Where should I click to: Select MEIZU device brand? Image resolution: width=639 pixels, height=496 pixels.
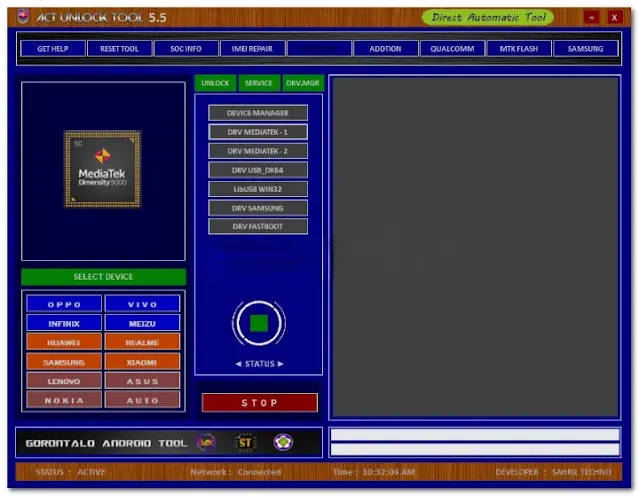pos(142,323)
